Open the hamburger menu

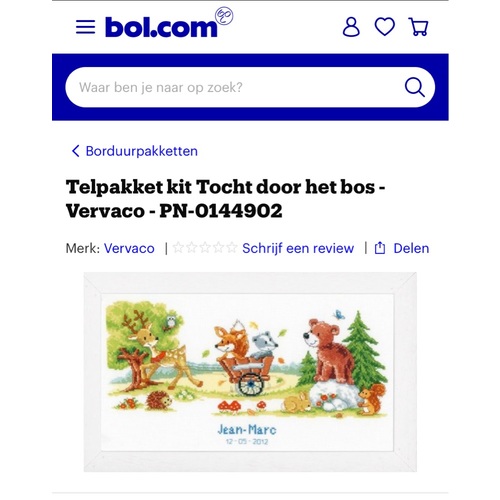85,27
